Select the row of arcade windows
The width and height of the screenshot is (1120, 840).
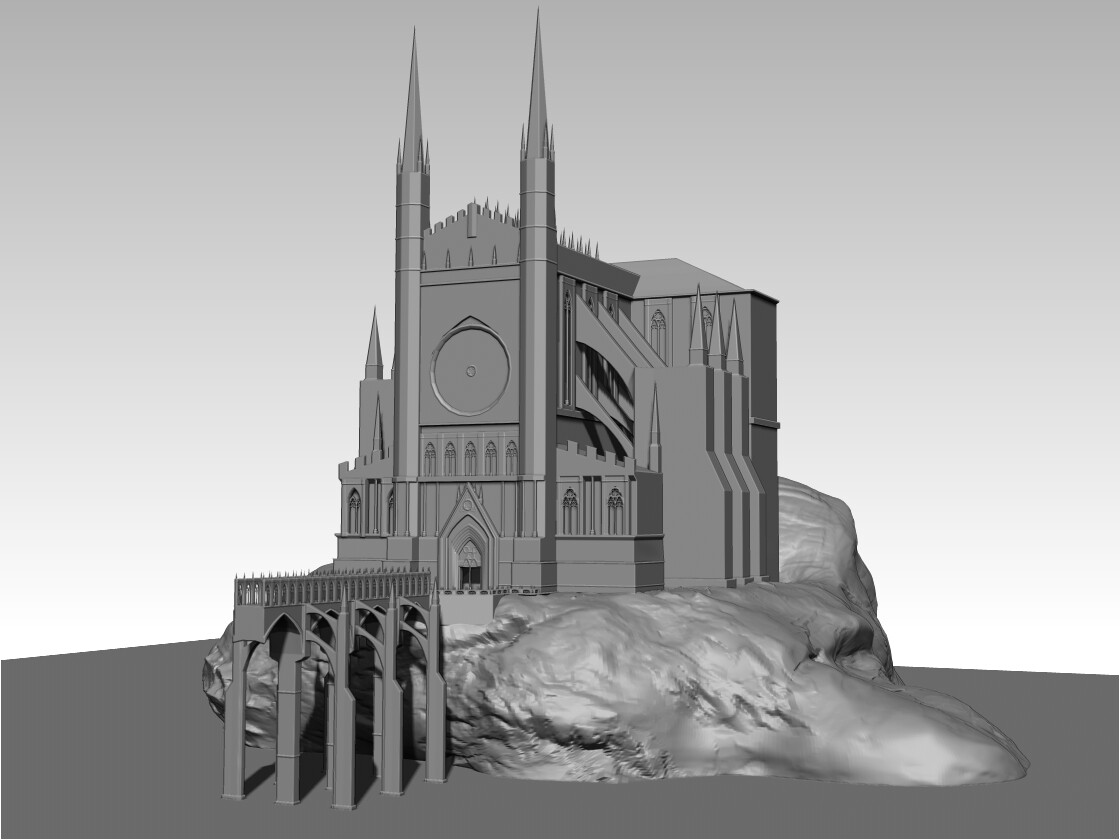click(470, 455)
